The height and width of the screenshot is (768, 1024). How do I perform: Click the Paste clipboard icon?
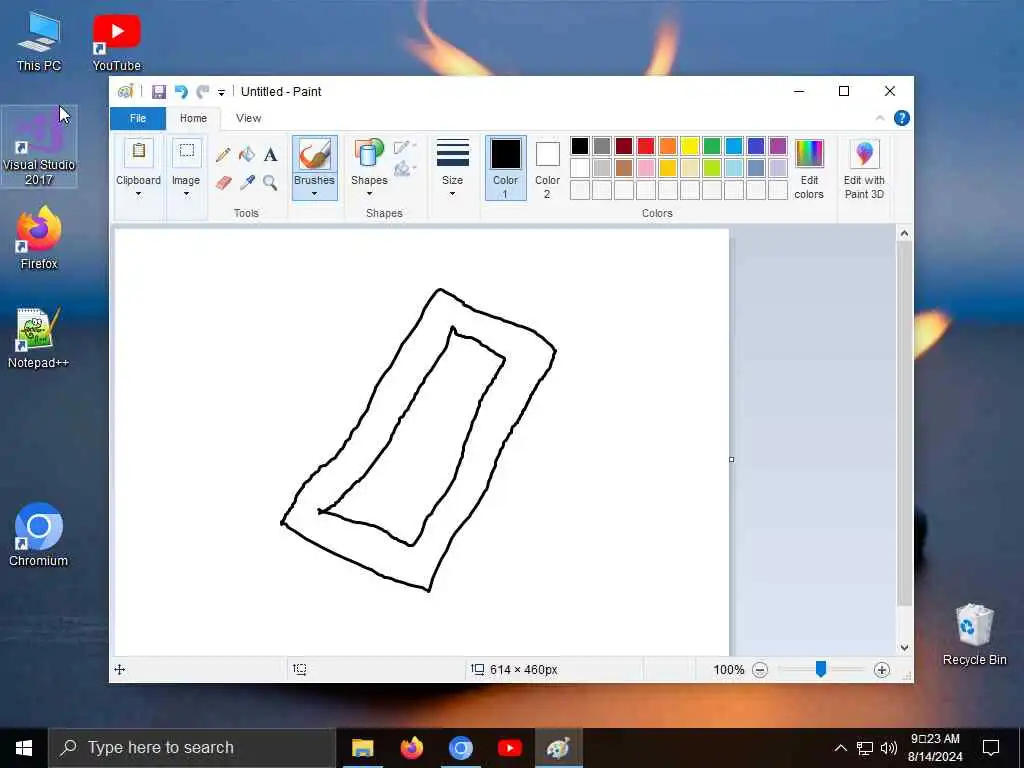pos(138,152)
